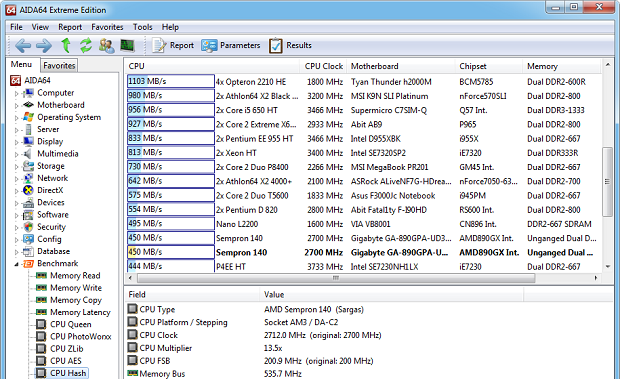Open the Parameters toolbar button

coord(231,45)
